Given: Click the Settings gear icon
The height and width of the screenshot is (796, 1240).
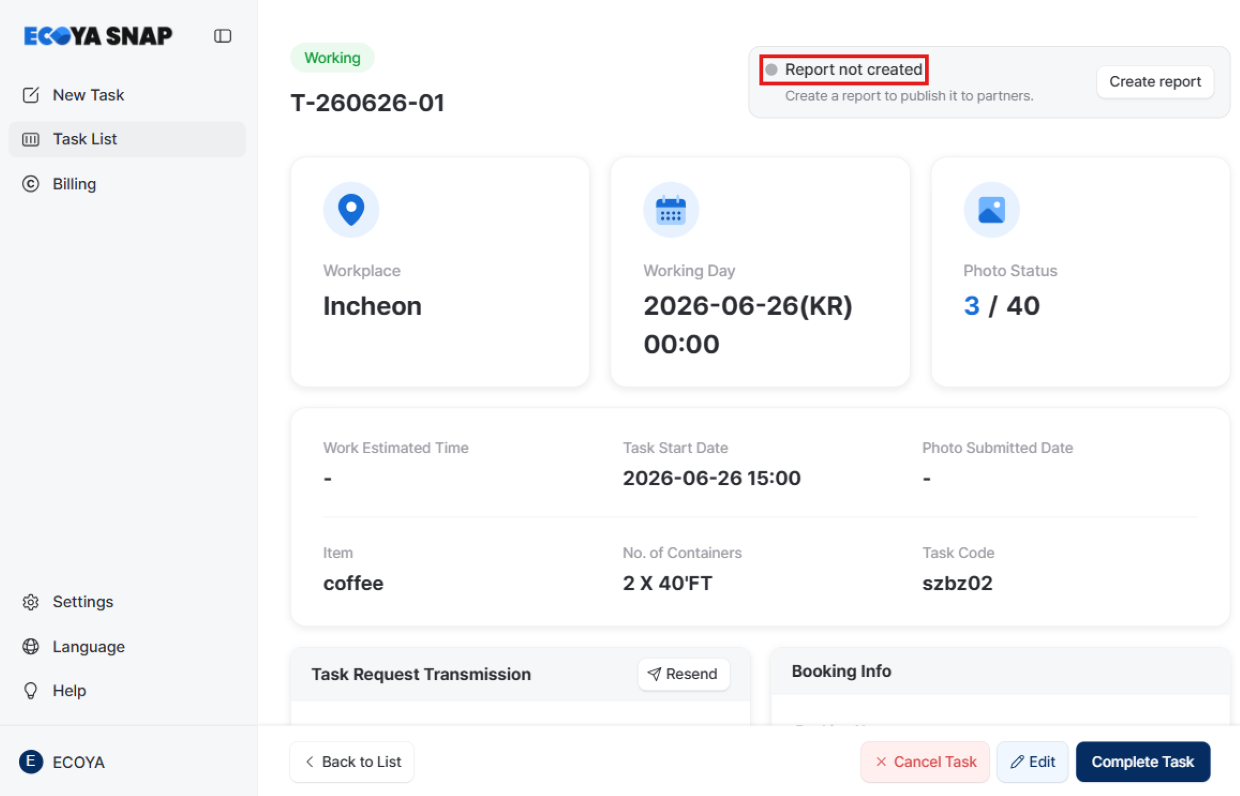Looking at the screenshot, I should (x=31, y=602).
